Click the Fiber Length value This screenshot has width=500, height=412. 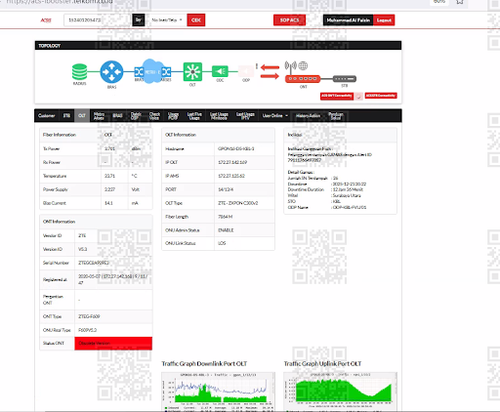click(x=225, y=217)
